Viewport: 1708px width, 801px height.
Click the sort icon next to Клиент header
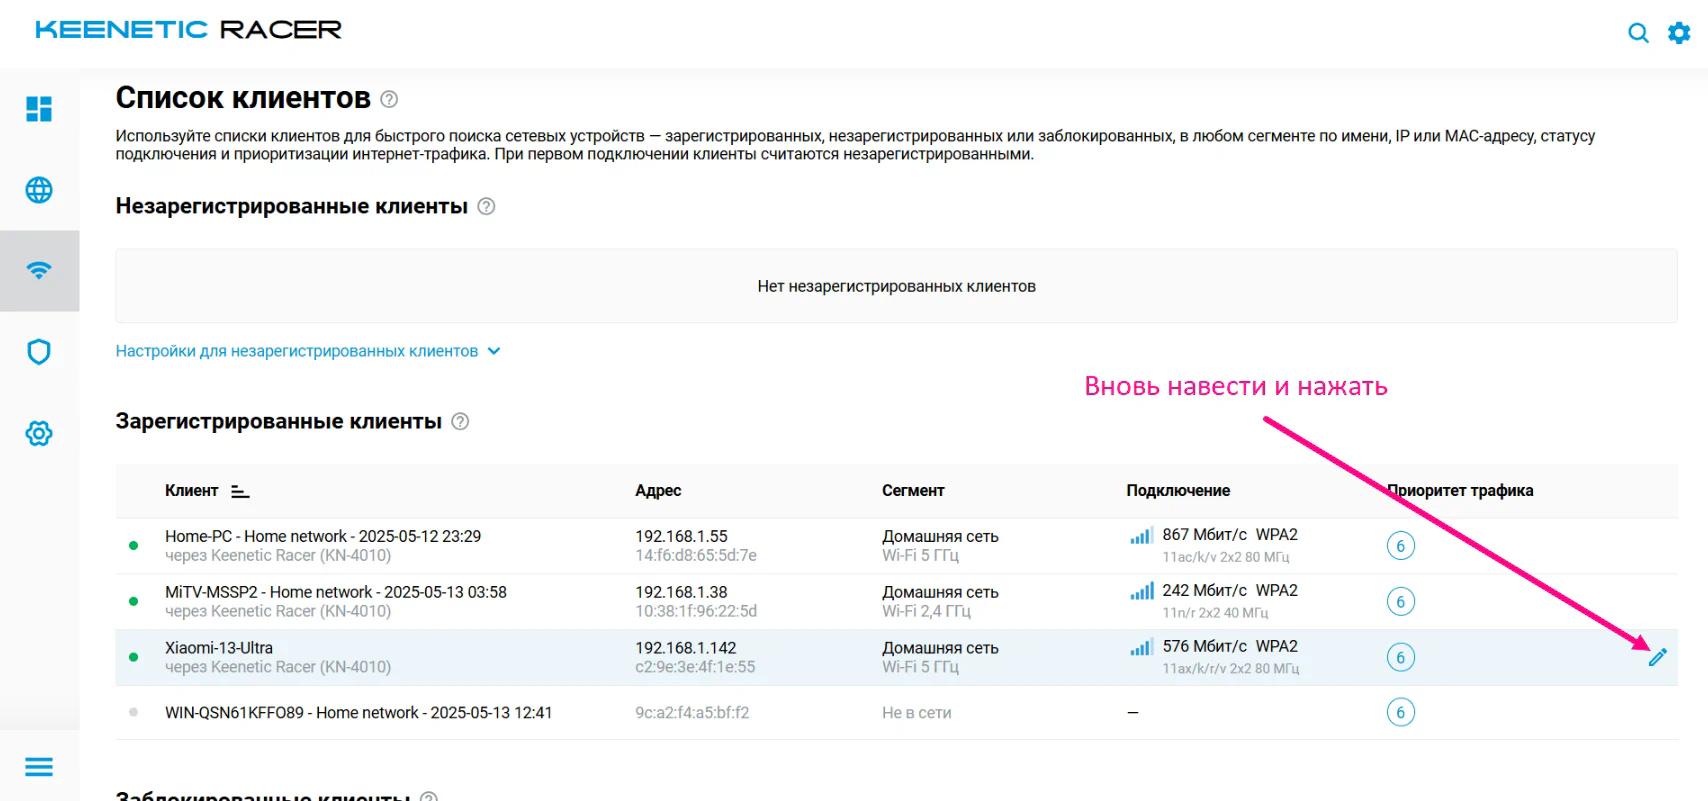coord(240,491)
